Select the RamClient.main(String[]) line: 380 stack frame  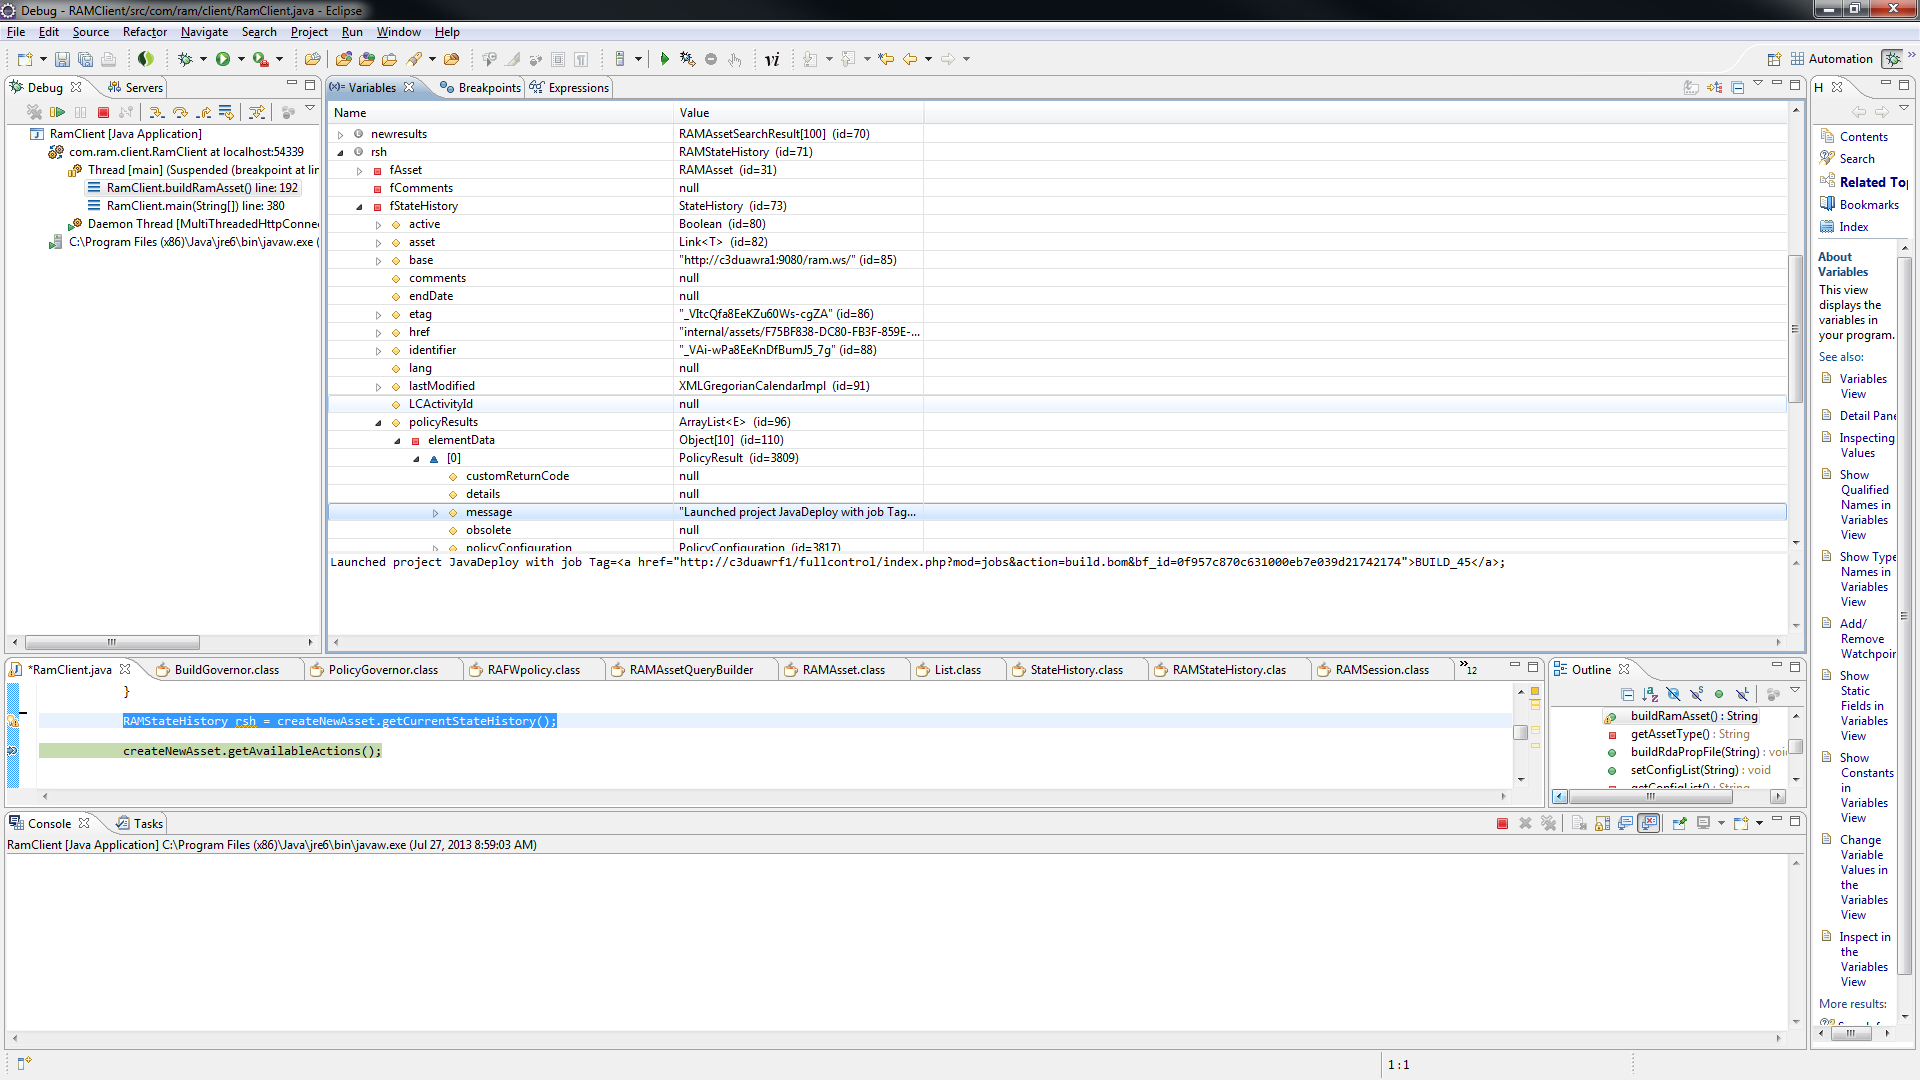[x=195, y=206]
